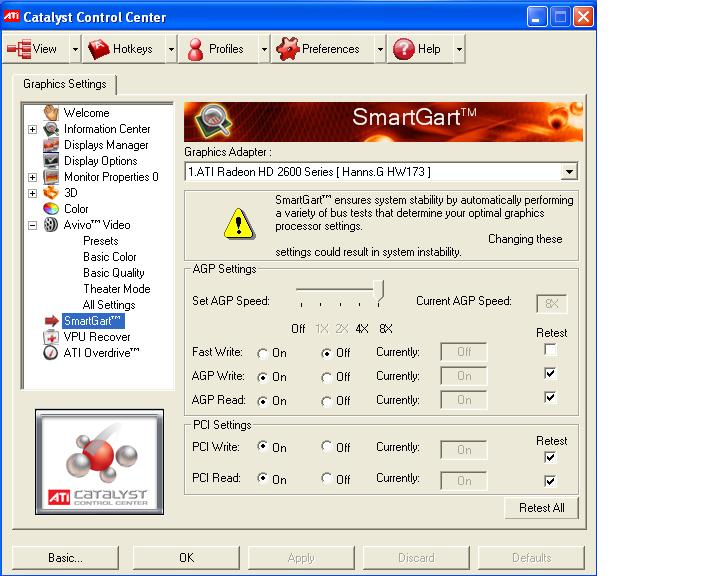Open the Profiles dropdown arrow
Image resolution: width=720 pixels, height=576 pixels.
coord(264,49)
